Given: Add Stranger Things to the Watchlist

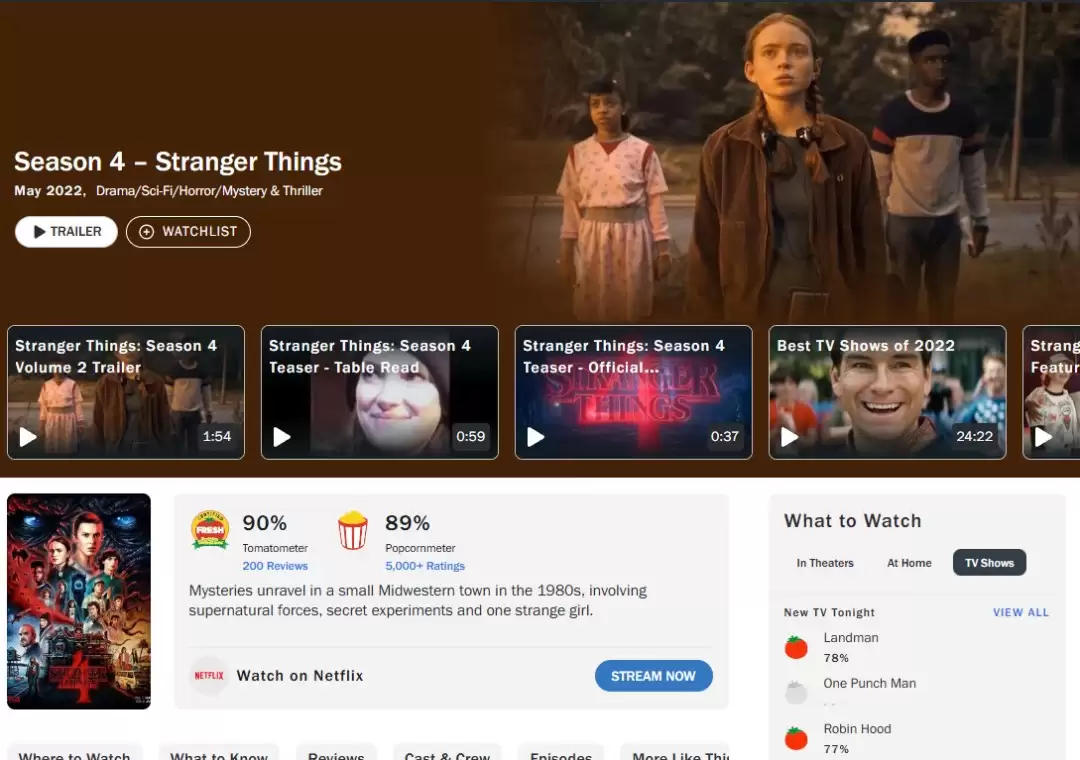Looking at the screenshot, I should pyautogui.click(x=188, y=232).
